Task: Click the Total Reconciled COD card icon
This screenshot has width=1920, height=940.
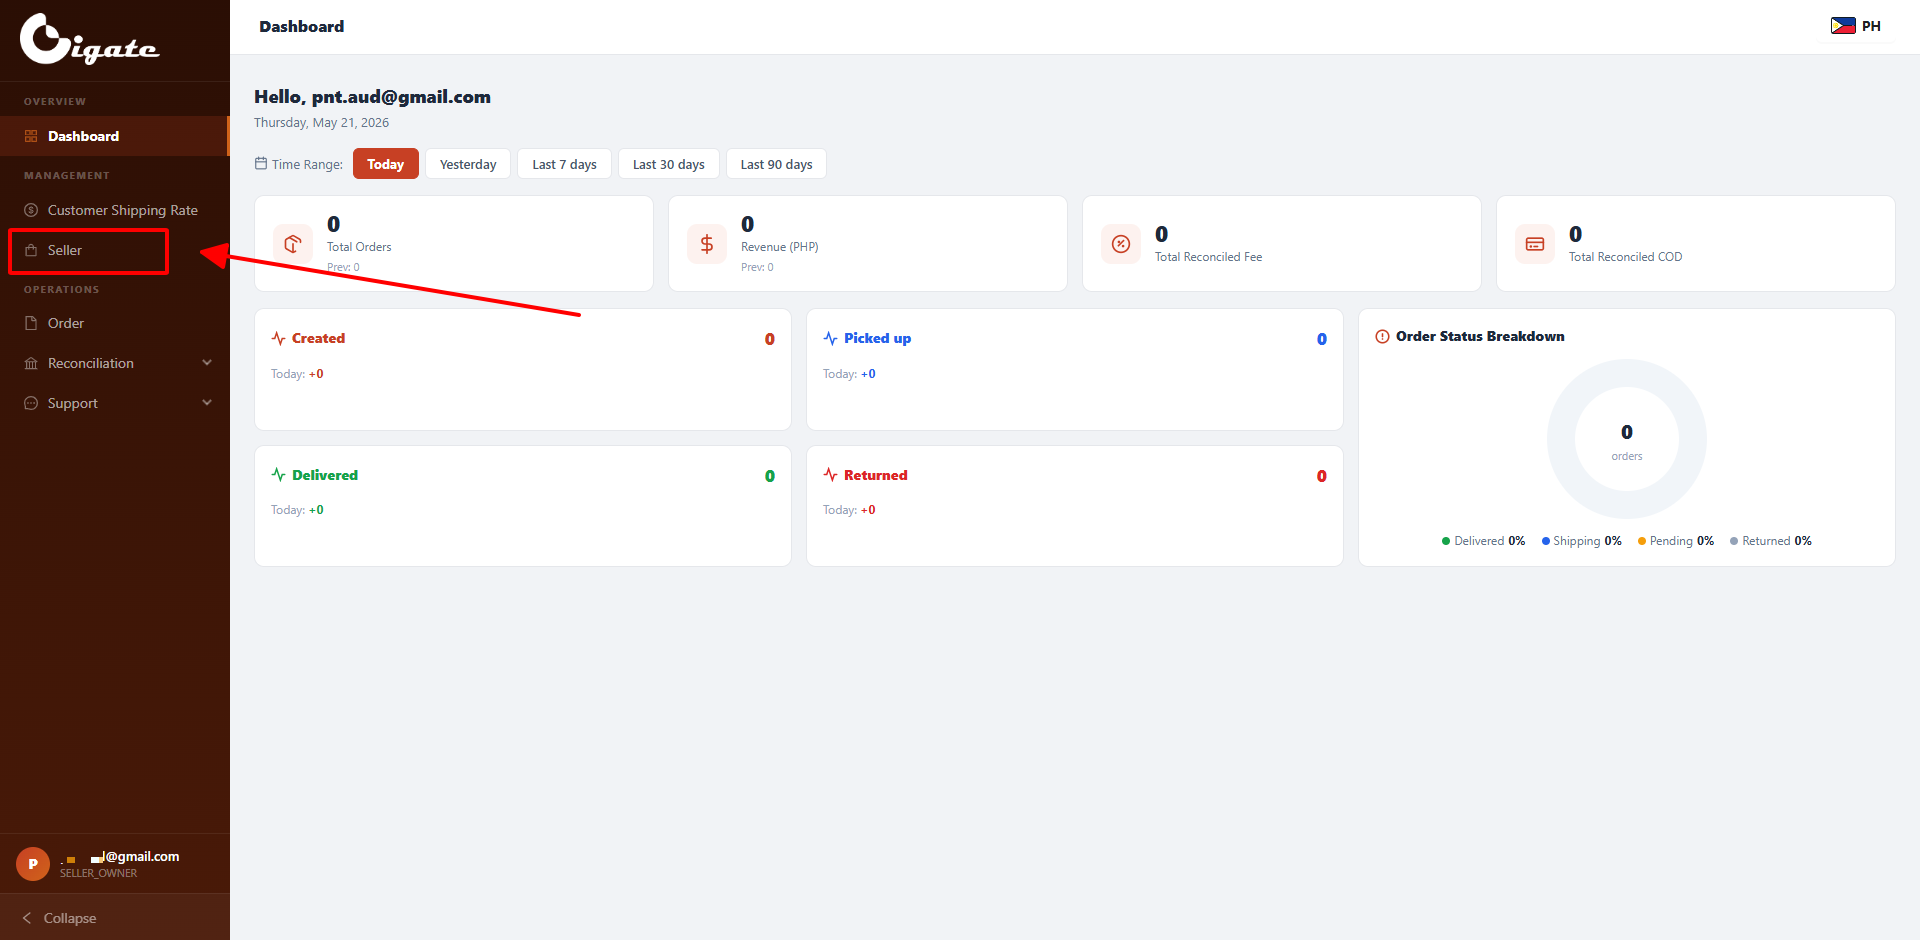Action: coord(1535,244)
